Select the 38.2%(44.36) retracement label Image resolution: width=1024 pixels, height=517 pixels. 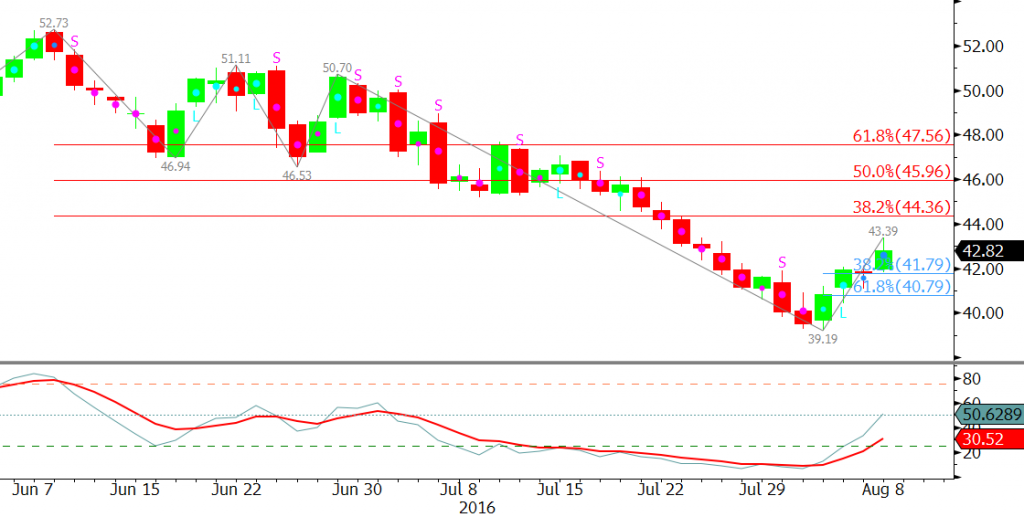[x=901, y=208]
